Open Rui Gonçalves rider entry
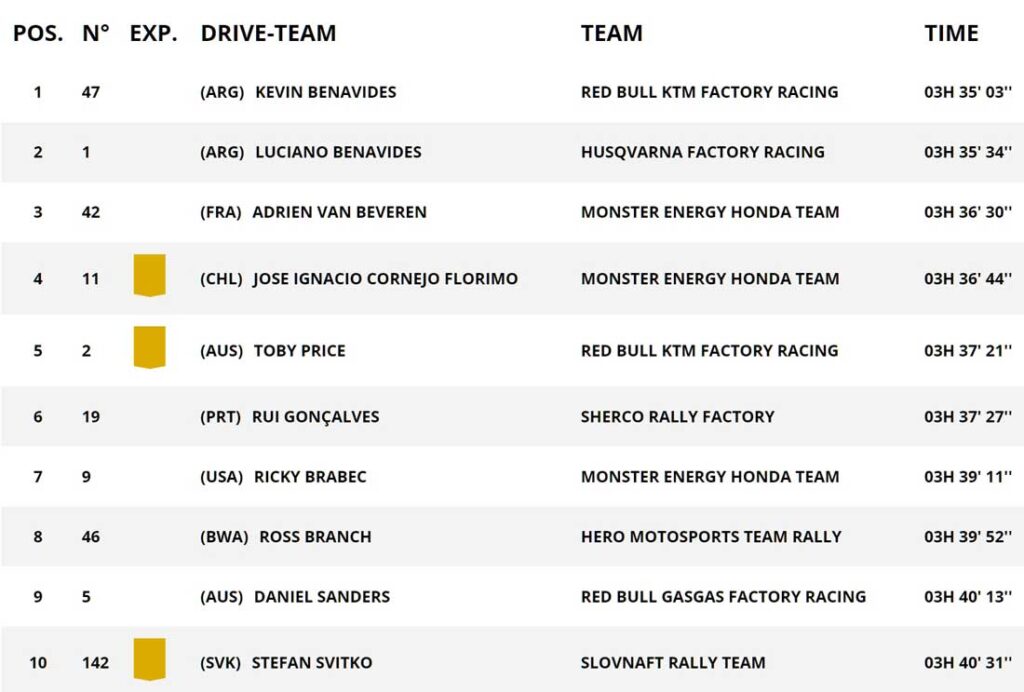This screenshot has width=1024, height=692. pyautogui.click(x=315, y=417)
